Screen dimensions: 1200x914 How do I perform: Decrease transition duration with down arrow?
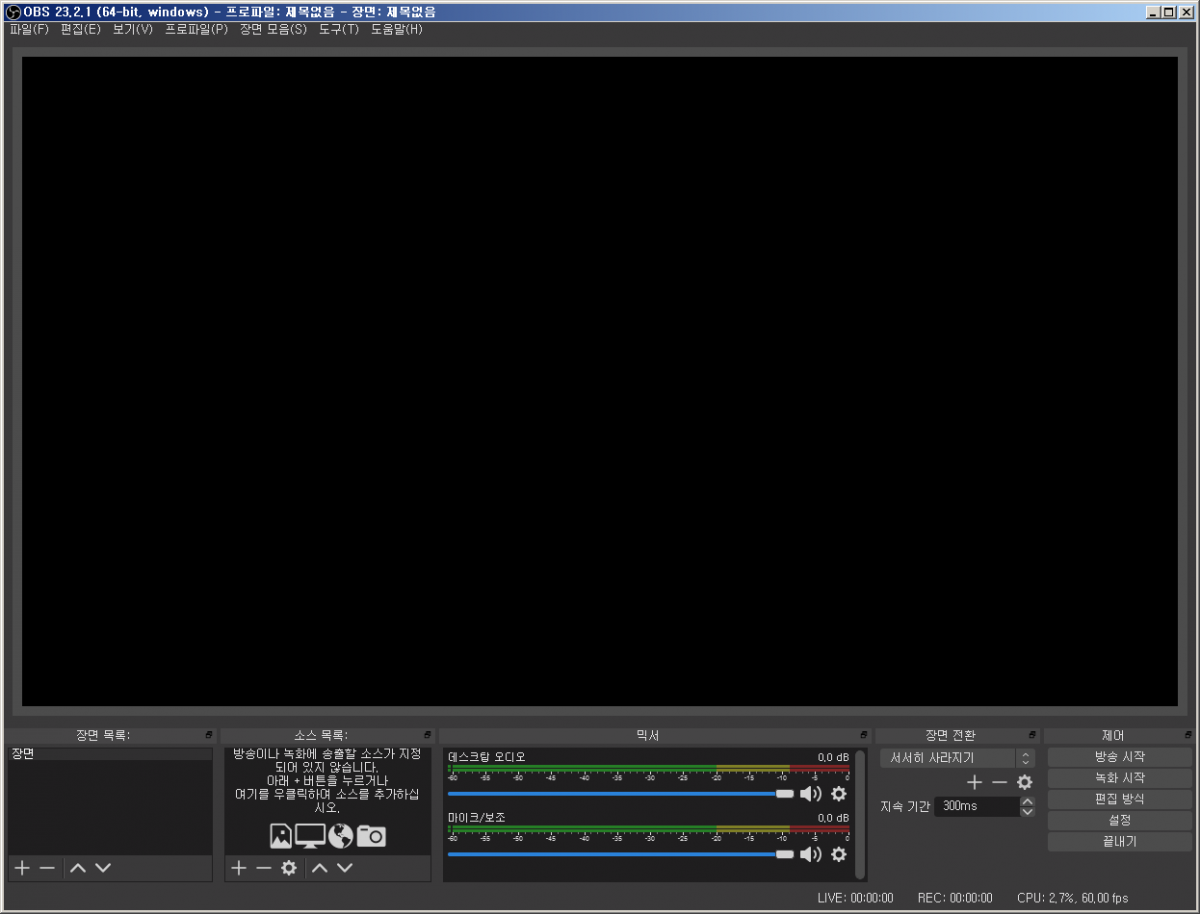pos(1027,811)
